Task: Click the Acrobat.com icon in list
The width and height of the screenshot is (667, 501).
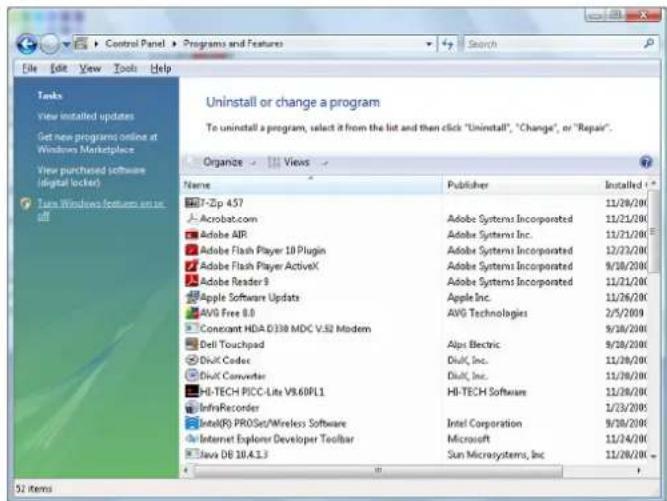Action: tap(192, 219)
